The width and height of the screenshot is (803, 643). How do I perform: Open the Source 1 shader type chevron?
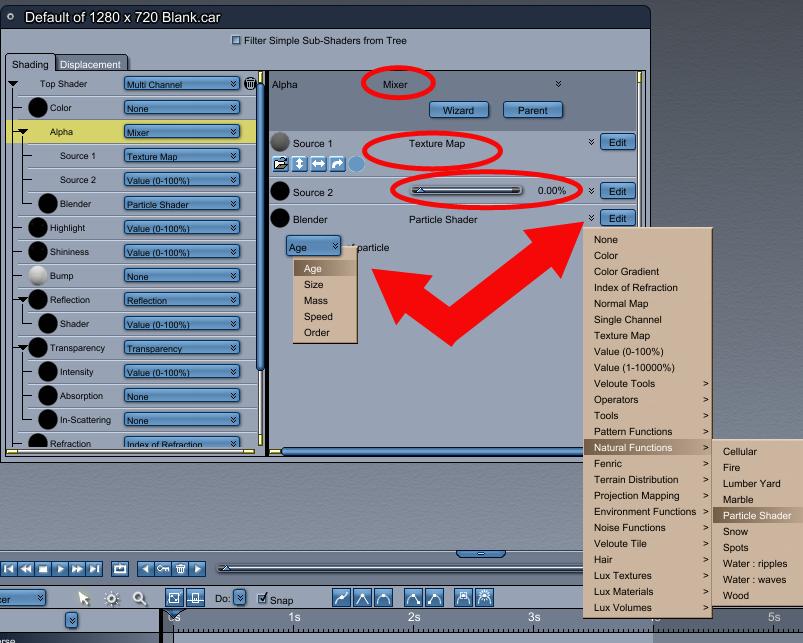click(591, 142)
